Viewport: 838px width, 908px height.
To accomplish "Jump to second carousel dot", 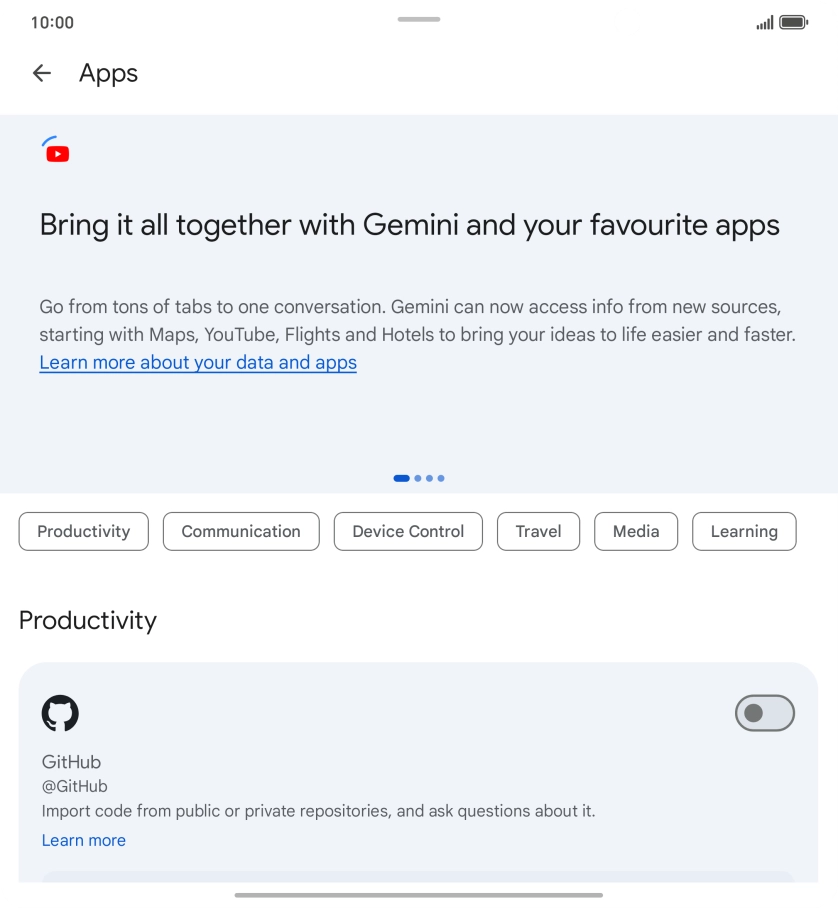I will [418, 478].
